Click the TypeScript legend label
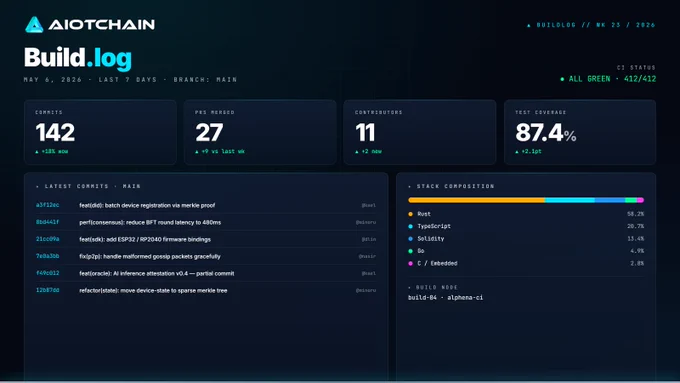The image size is (680, 383). coord(434,226)
